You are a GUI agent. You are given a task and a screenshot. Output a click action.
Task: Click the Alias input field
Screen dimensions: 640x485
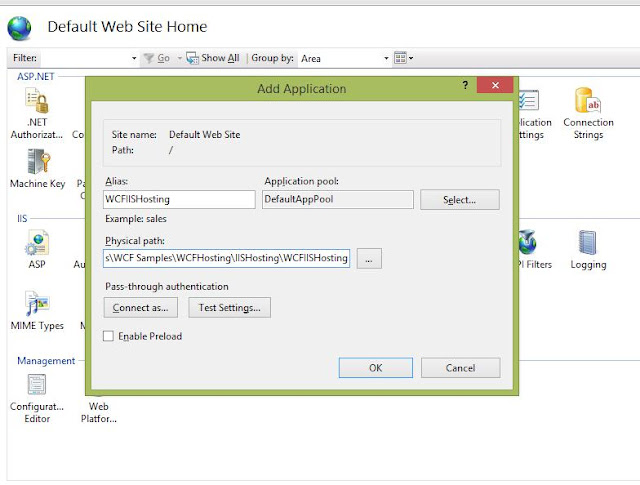click(179, 199)
